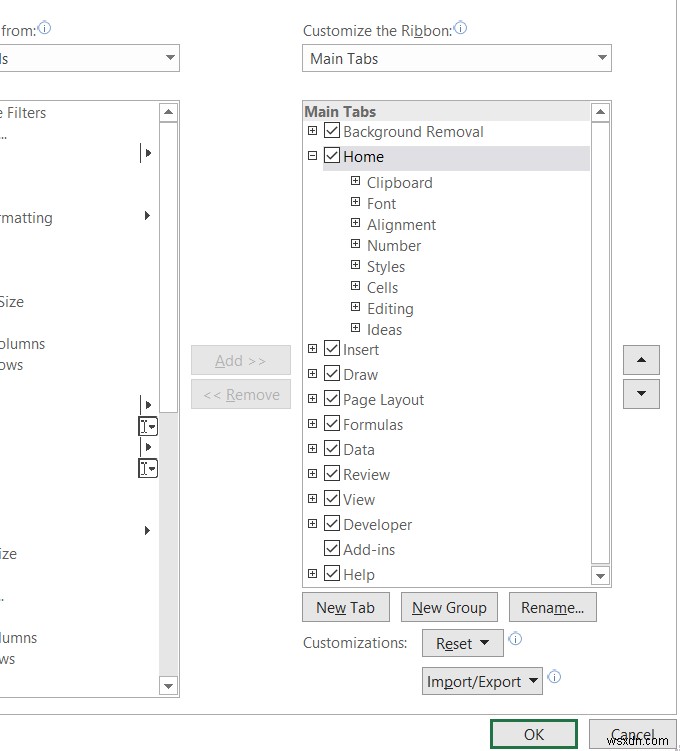Expand the View tab node

click(x=312, y=499)
